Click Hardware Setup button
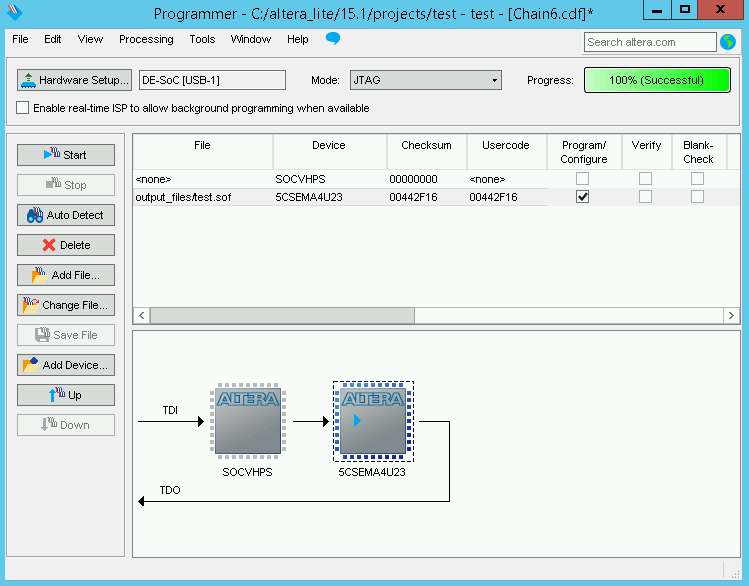Viewport: 749px width, 586px height. click(75, 80)
